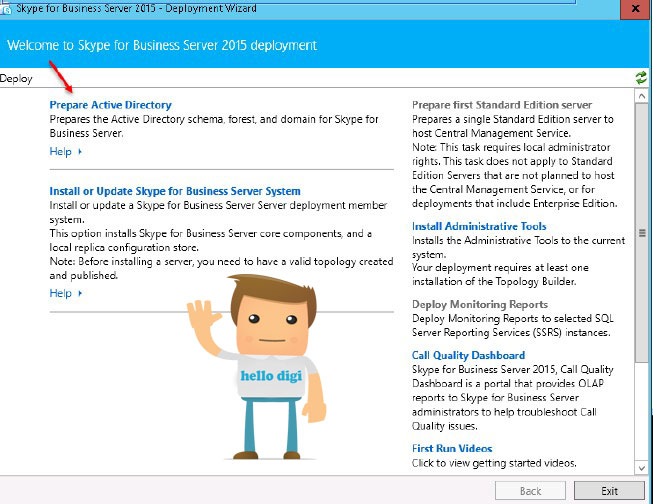Click Deploy Monitoring Reports heading
Image resolution: width=653 pixels, height=504 pixels.
click(x=480, y=304)
